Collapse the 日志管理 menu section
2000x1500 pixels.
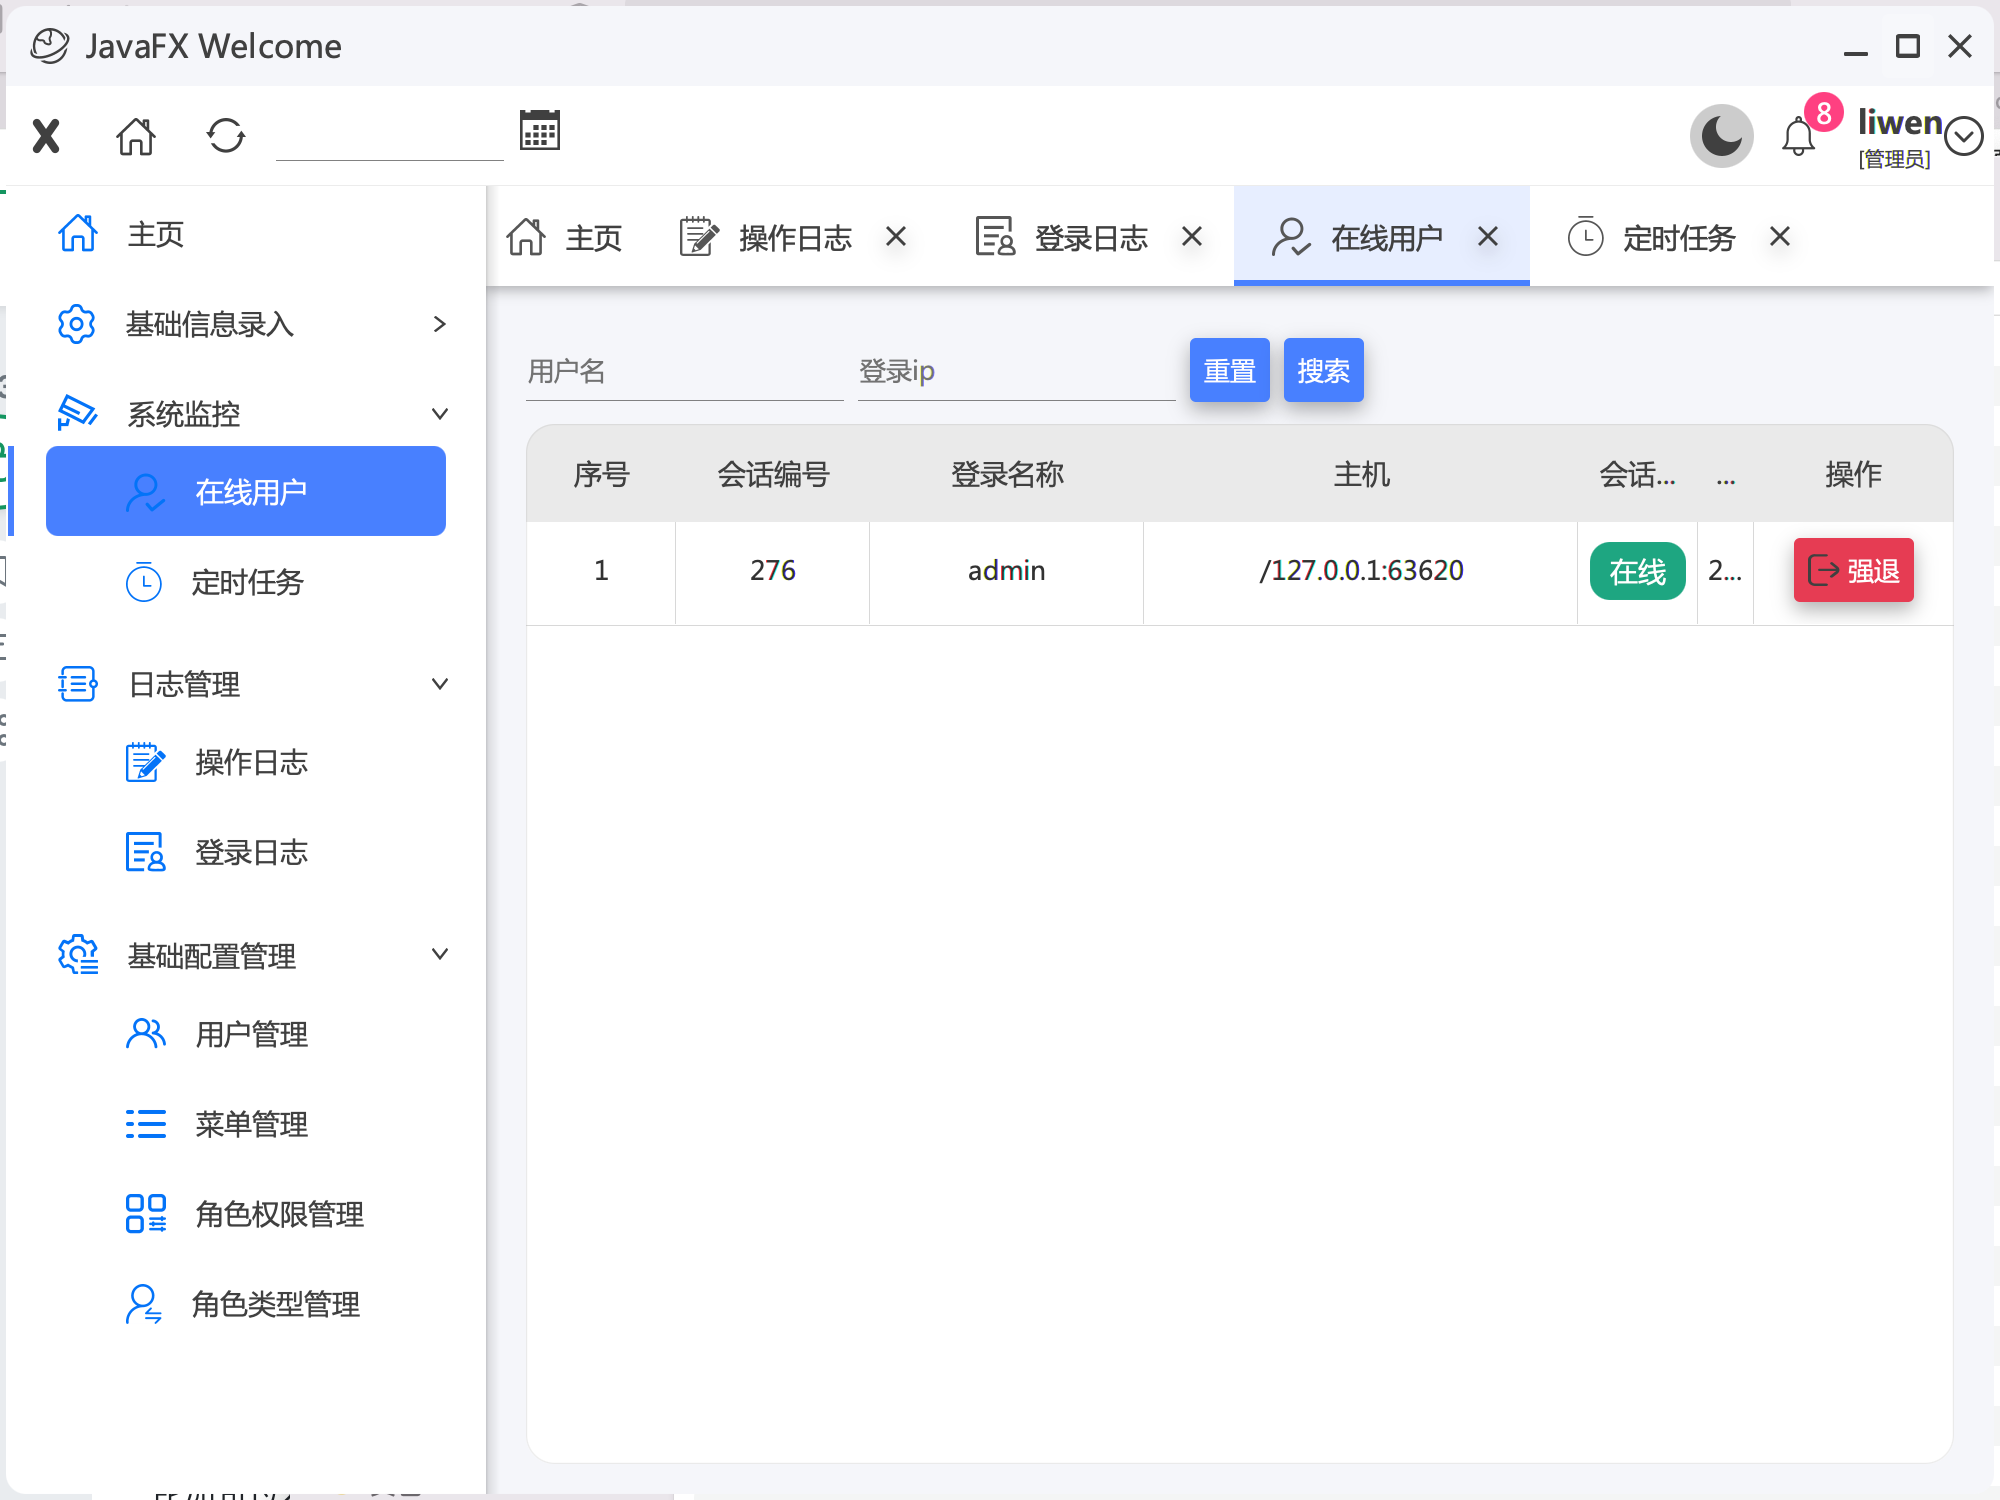pyautogui.click(x=439, y=684)
